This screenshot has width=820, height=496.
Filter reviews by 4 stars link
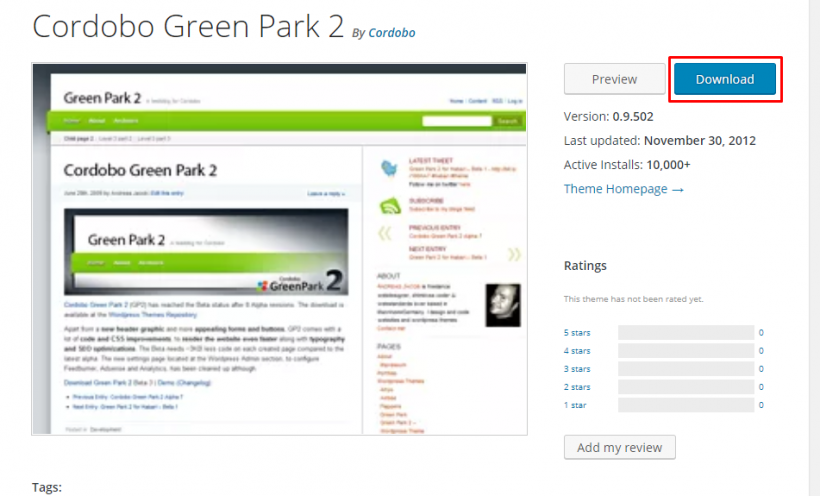[x=577, y=351]
